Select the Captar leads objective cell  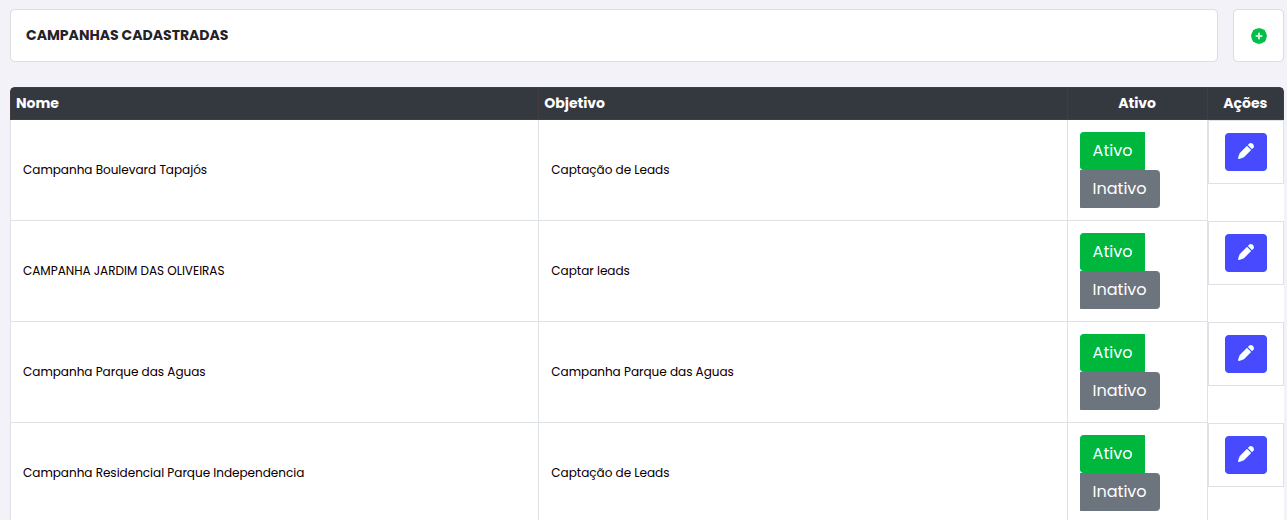tap(803, 271)
